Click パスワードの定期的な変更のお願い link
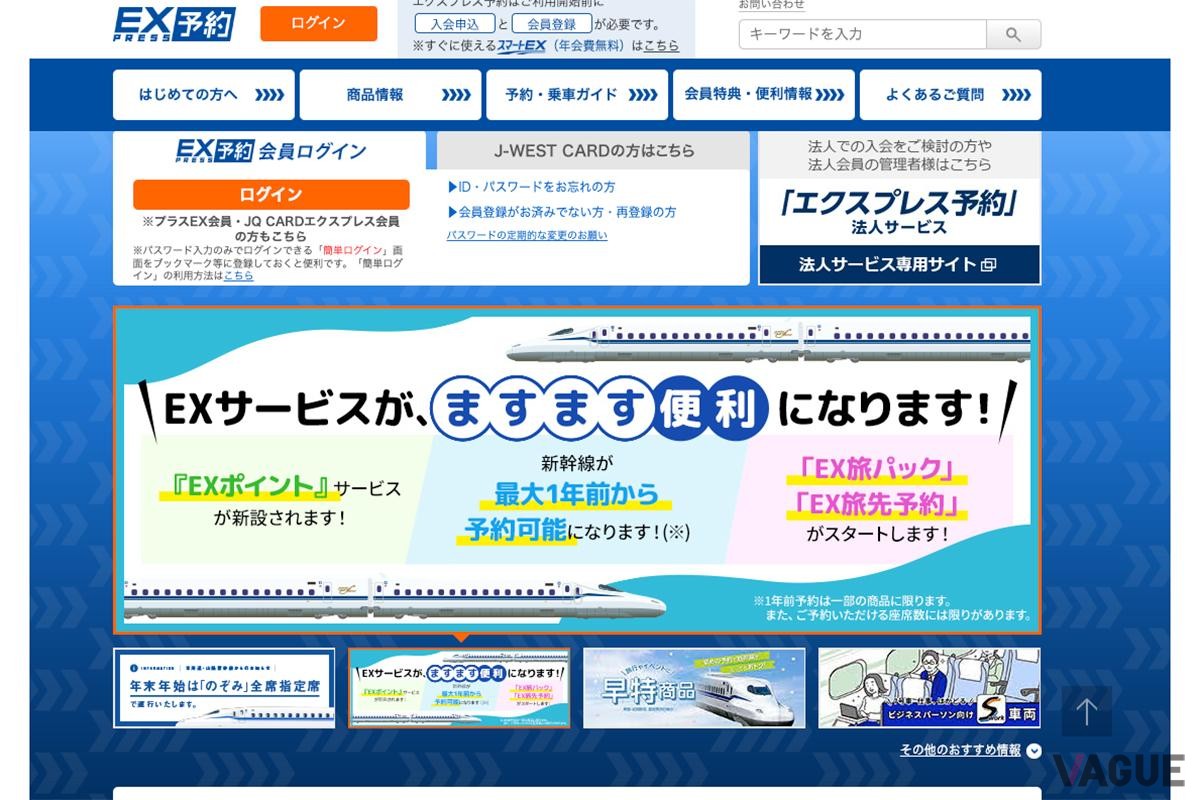This screenshot has height=800, width=1200. click(530, 234)
